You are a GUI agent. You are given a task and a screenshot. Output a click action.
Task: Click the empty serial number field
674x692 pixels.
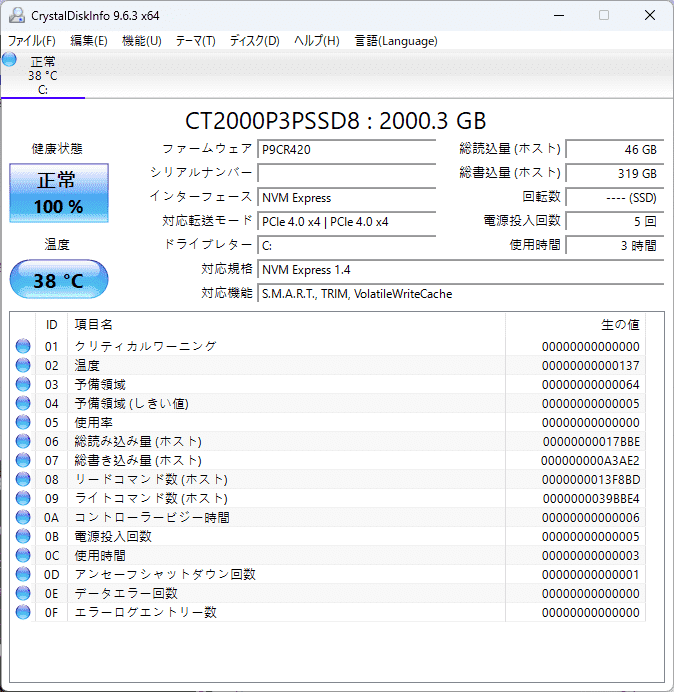point(346,173)
